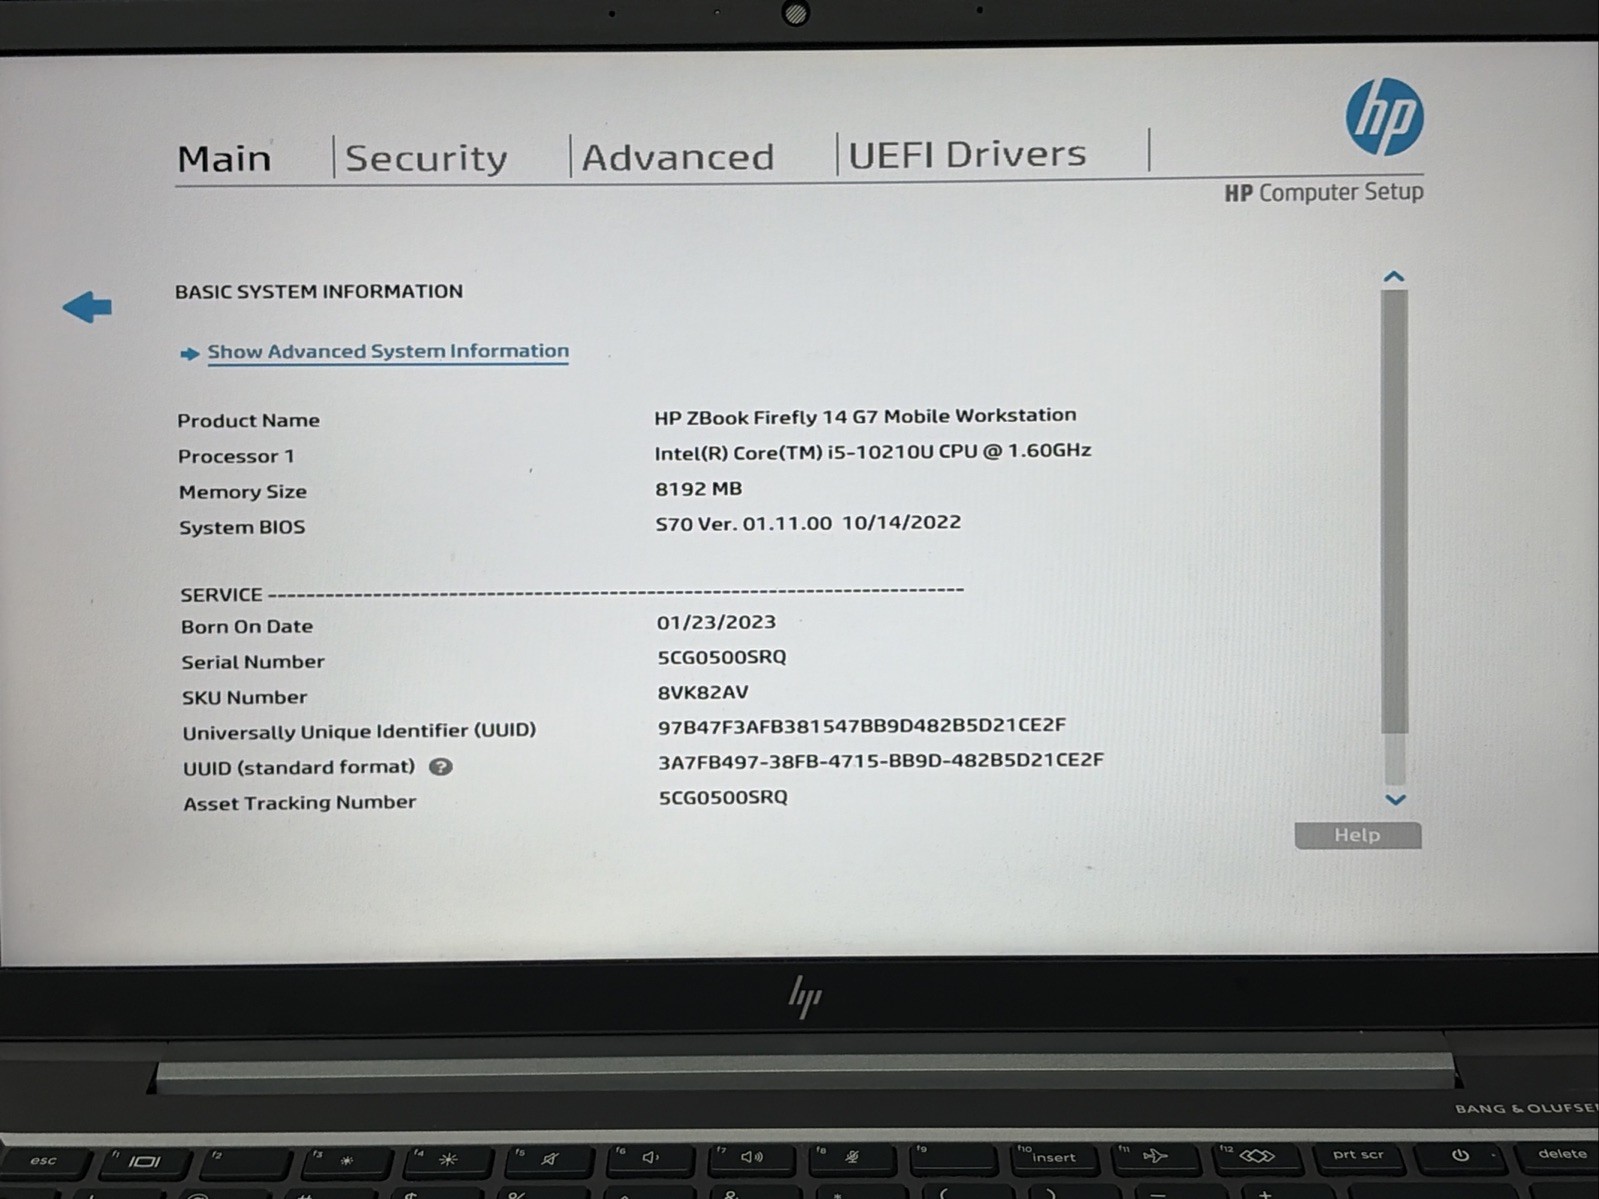1599x1199 pixels.
Task: Open the Main tab
Action: tap(224, 159)
